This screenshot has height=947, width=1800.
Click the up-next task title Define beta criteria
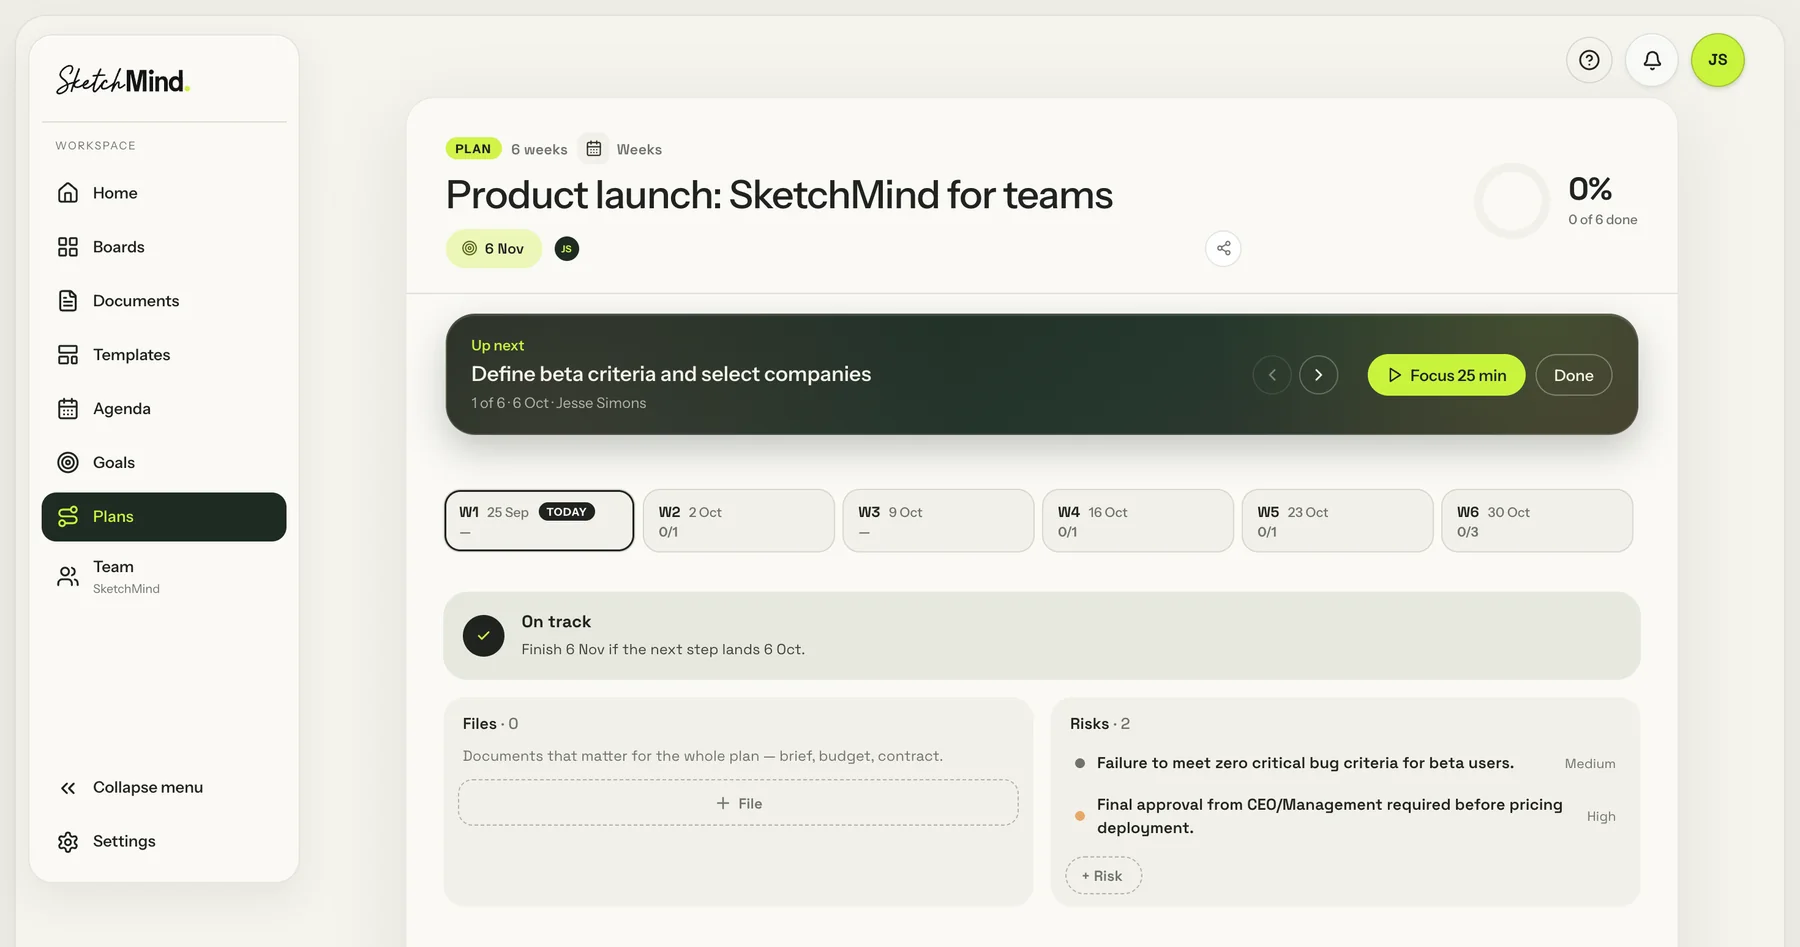click(671, 374)
